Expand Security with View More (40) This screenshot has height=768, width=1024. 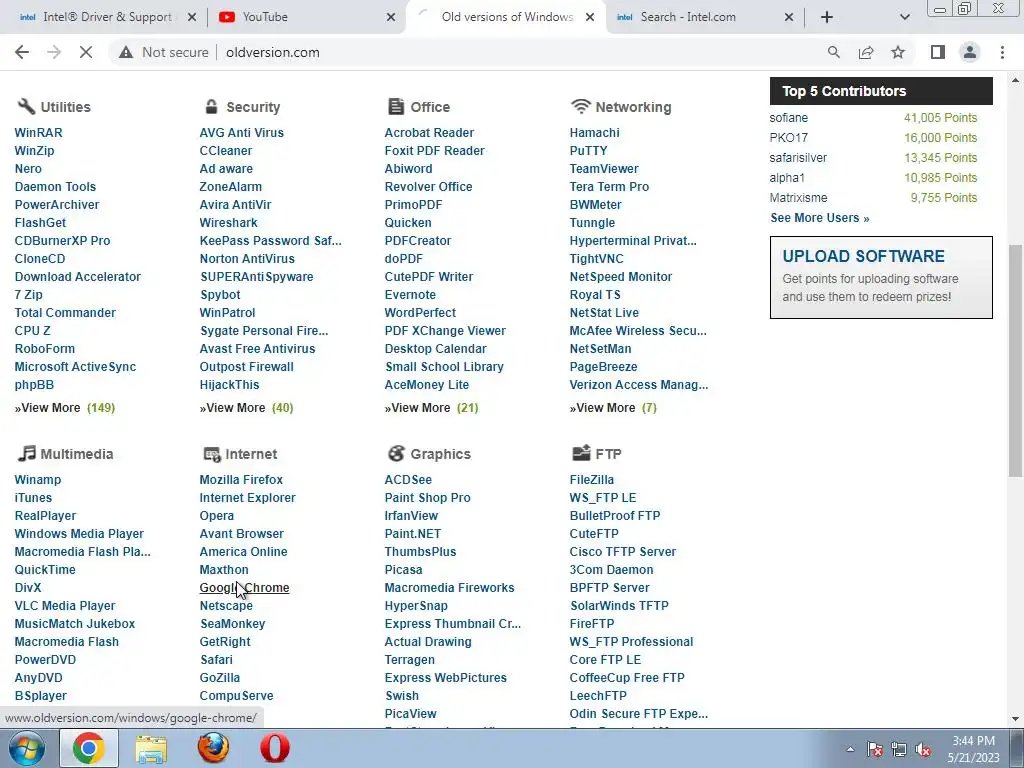[246, 408]
